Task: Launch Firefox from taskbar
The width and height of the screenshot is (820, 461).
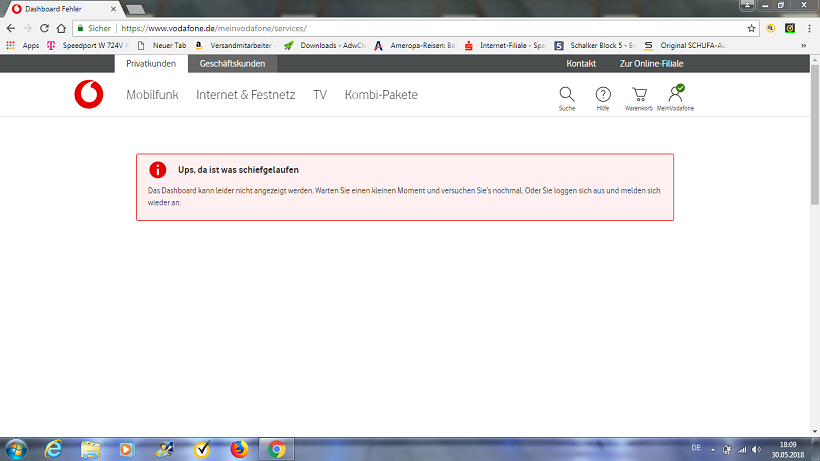Action: [x=239, y=449]
